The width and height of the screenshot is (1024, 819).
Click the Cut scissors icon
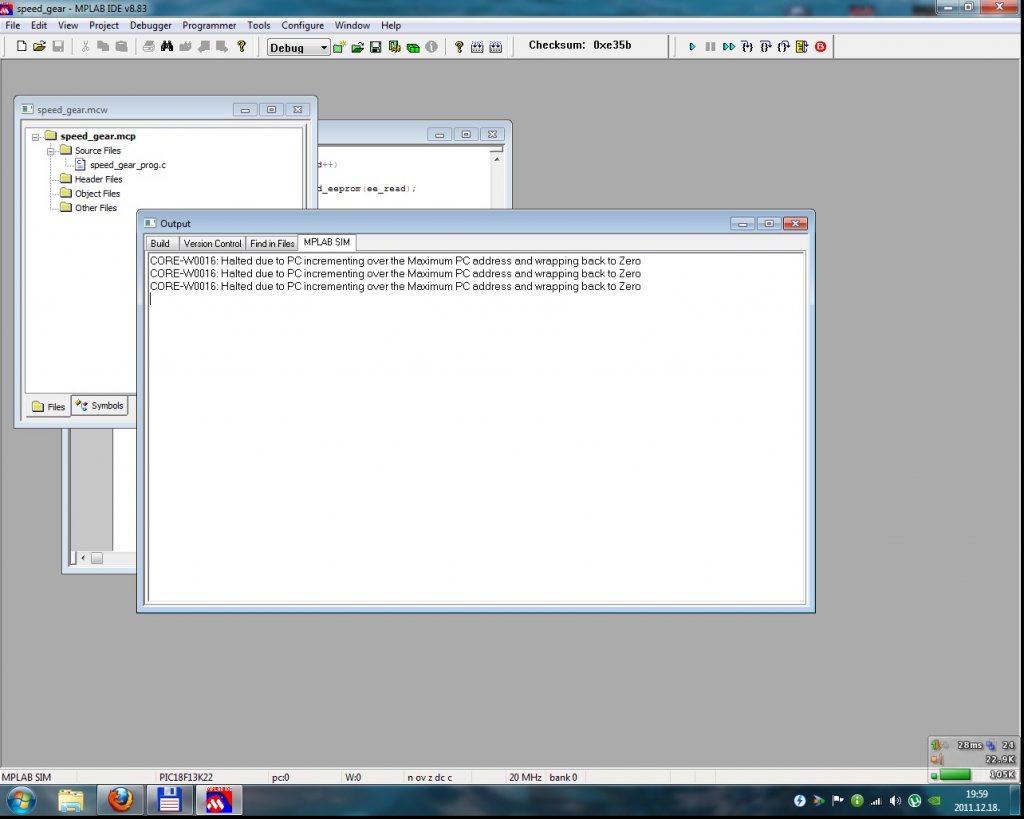pos(85,46)
